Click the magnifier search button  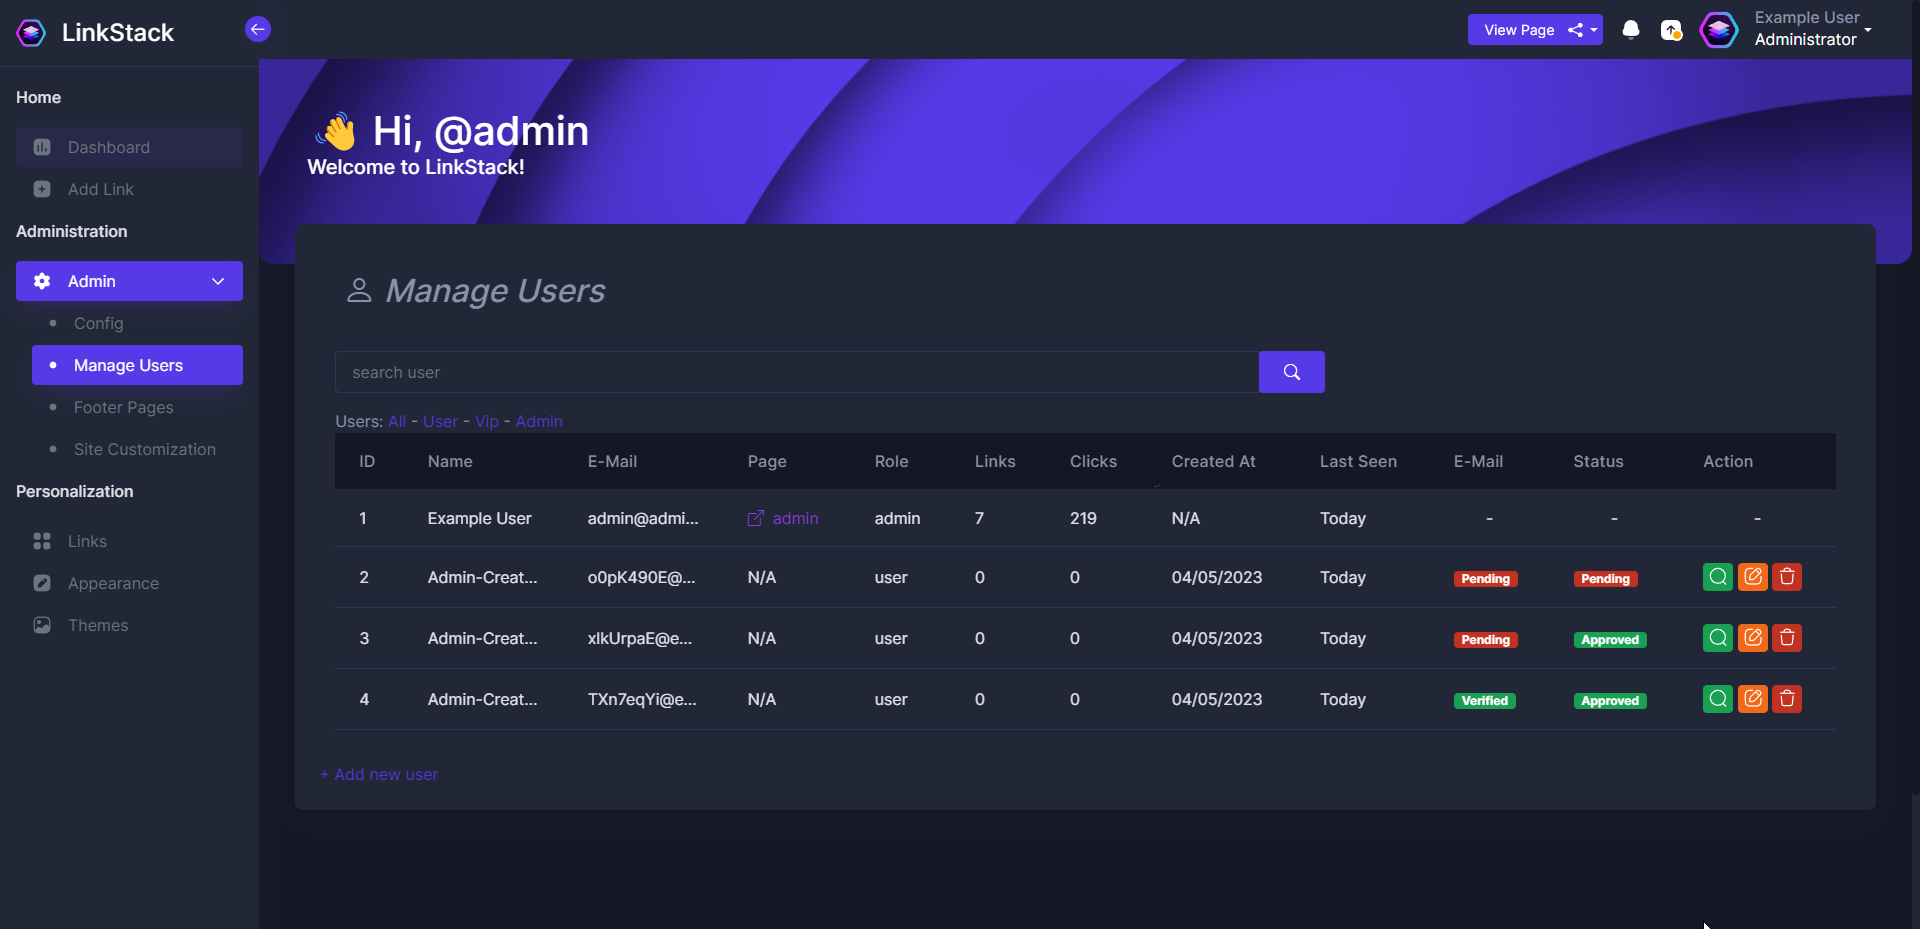[1292, 372]
